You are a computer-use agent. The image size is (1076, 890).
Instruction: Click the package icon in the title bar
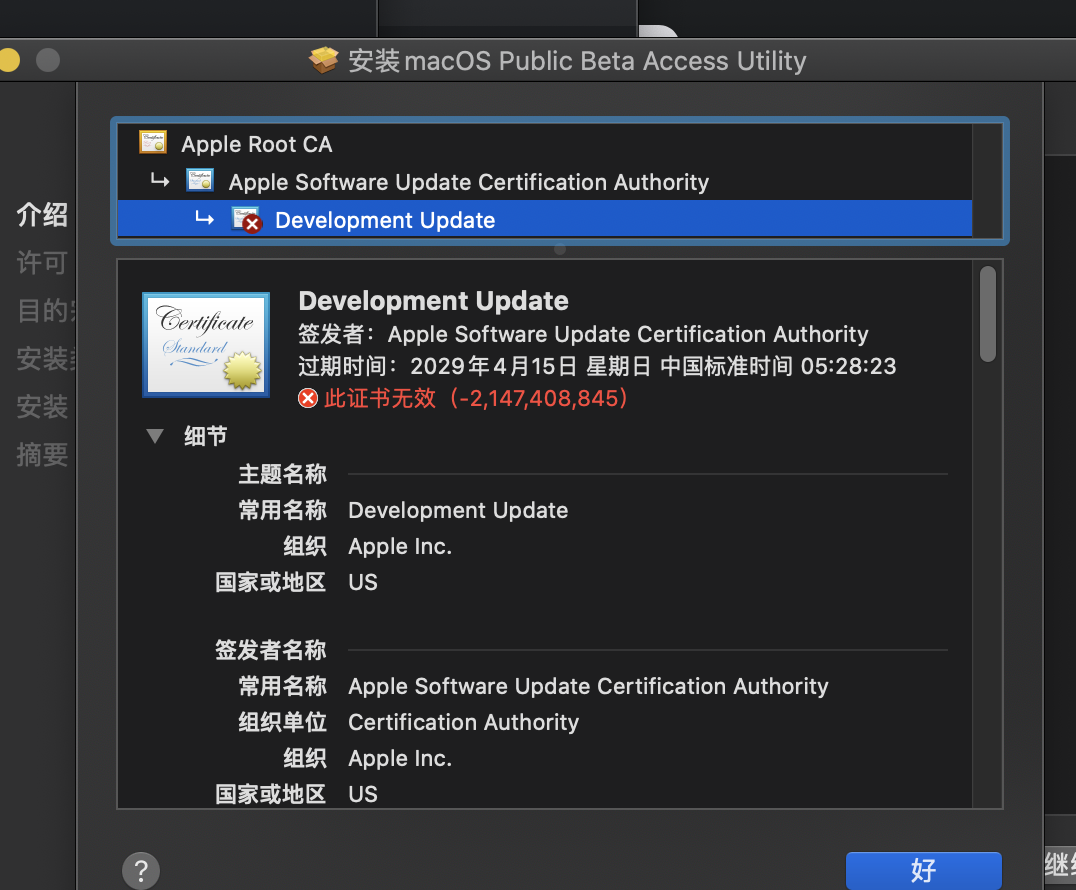click(x=325, y=61)
